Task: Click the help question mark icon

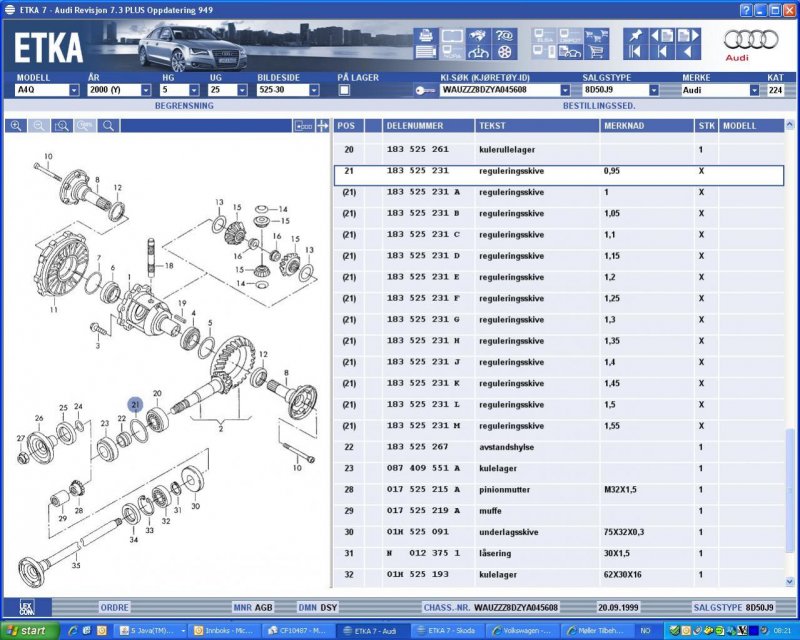Action: click(x=505, y=37)
